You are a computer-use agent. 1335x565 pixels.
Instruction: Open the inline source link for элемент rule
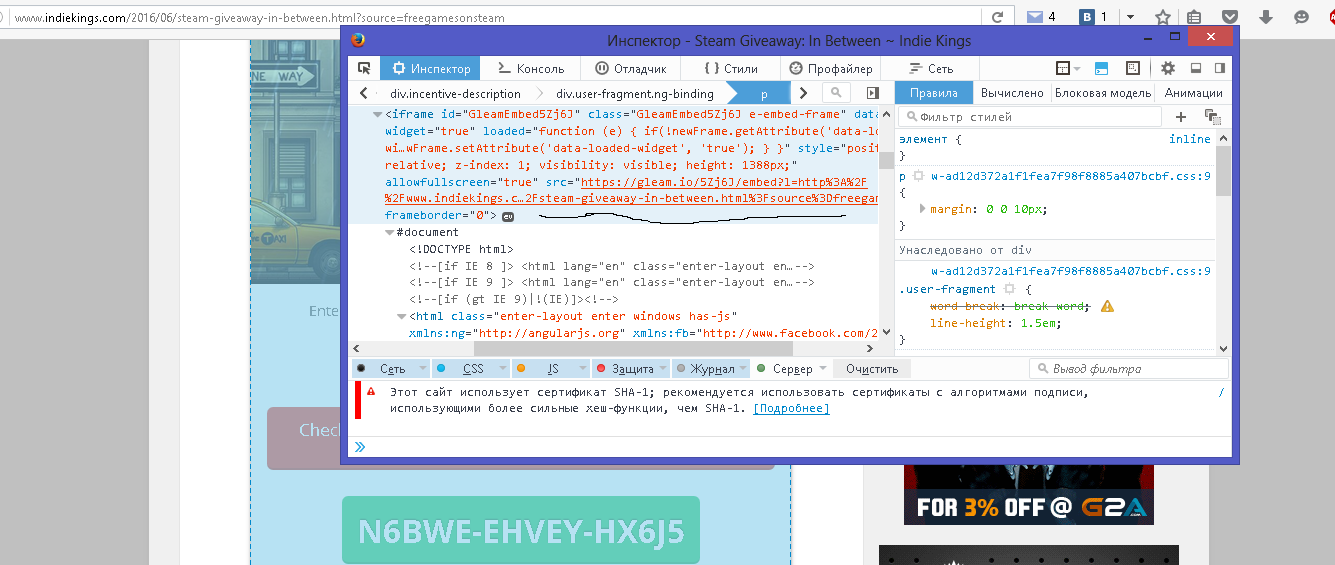(x=1189, y=139)
